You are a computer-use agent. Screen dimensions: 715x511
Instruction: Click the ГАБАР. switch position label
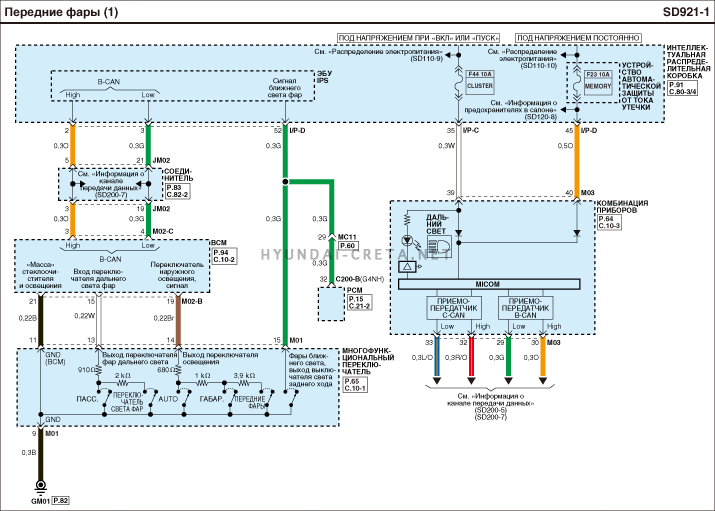click(212, 399)
